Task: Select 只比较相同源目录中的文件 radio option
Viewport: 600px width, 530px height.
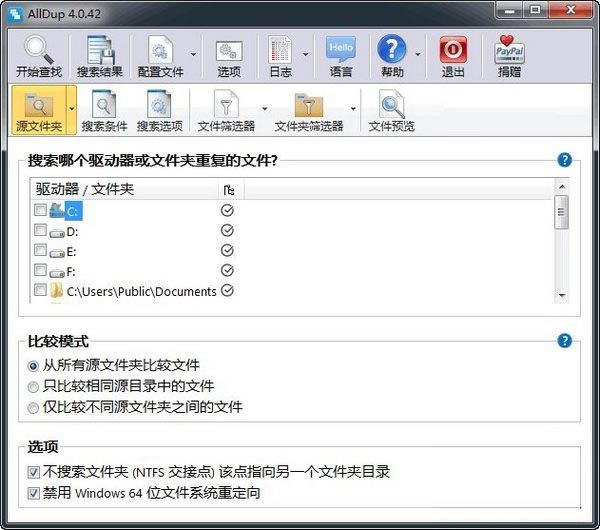Action: [34, 386]
